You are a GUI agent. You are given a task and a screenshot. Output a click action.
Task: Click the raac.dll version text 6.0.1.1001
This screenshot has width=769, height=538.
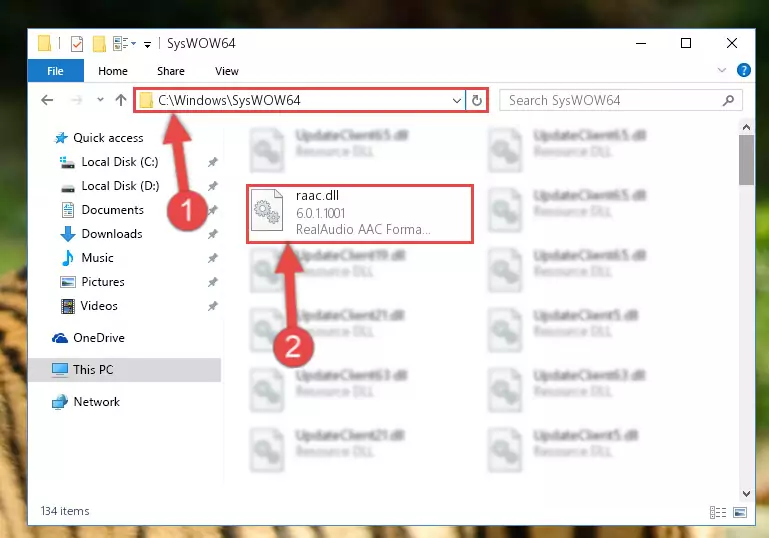[x=321, y=213]
